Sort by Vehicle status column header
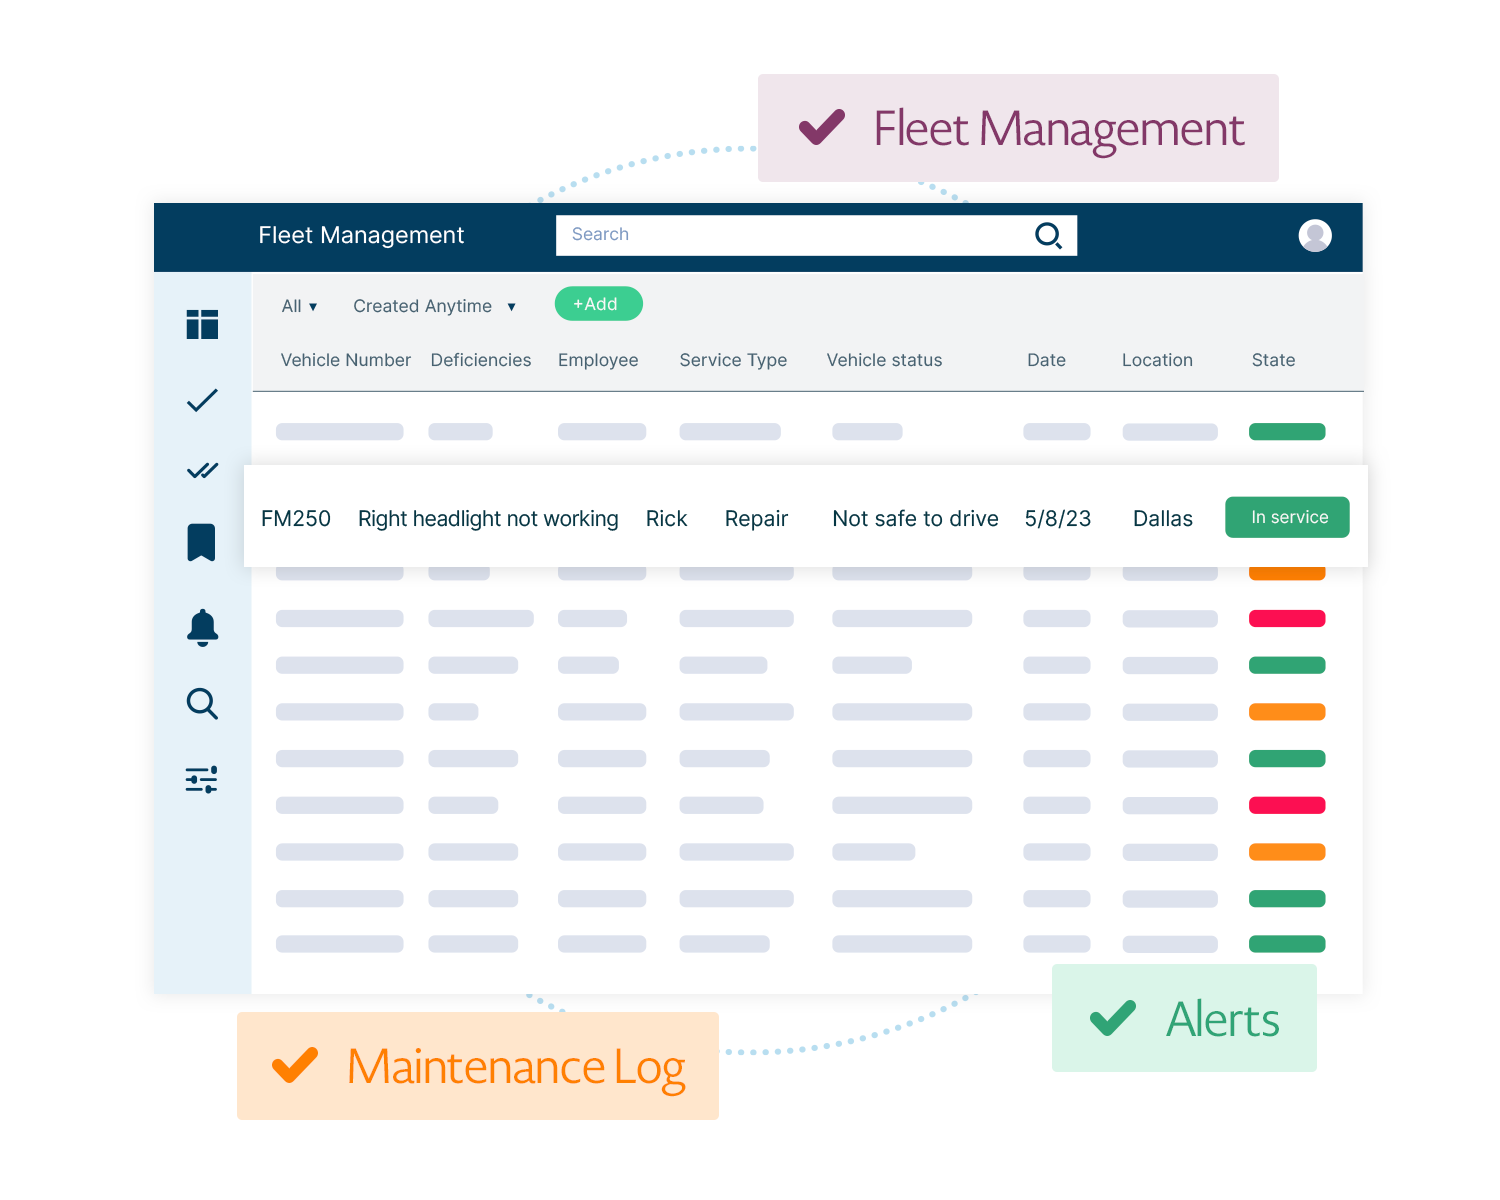The width and height of the screenshot is (1500, 1200). click(884, 360)
